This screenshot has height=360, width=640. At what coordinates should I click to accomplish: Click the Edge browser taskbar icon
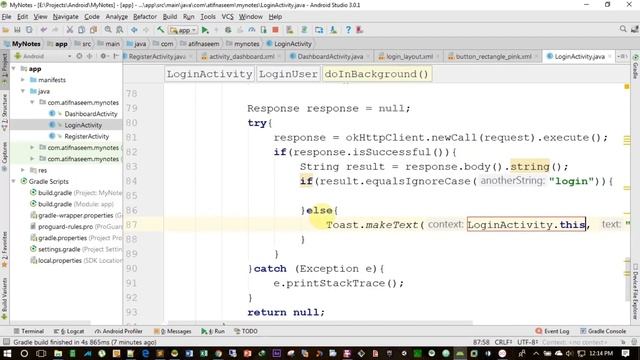click(x=145, y=353)
